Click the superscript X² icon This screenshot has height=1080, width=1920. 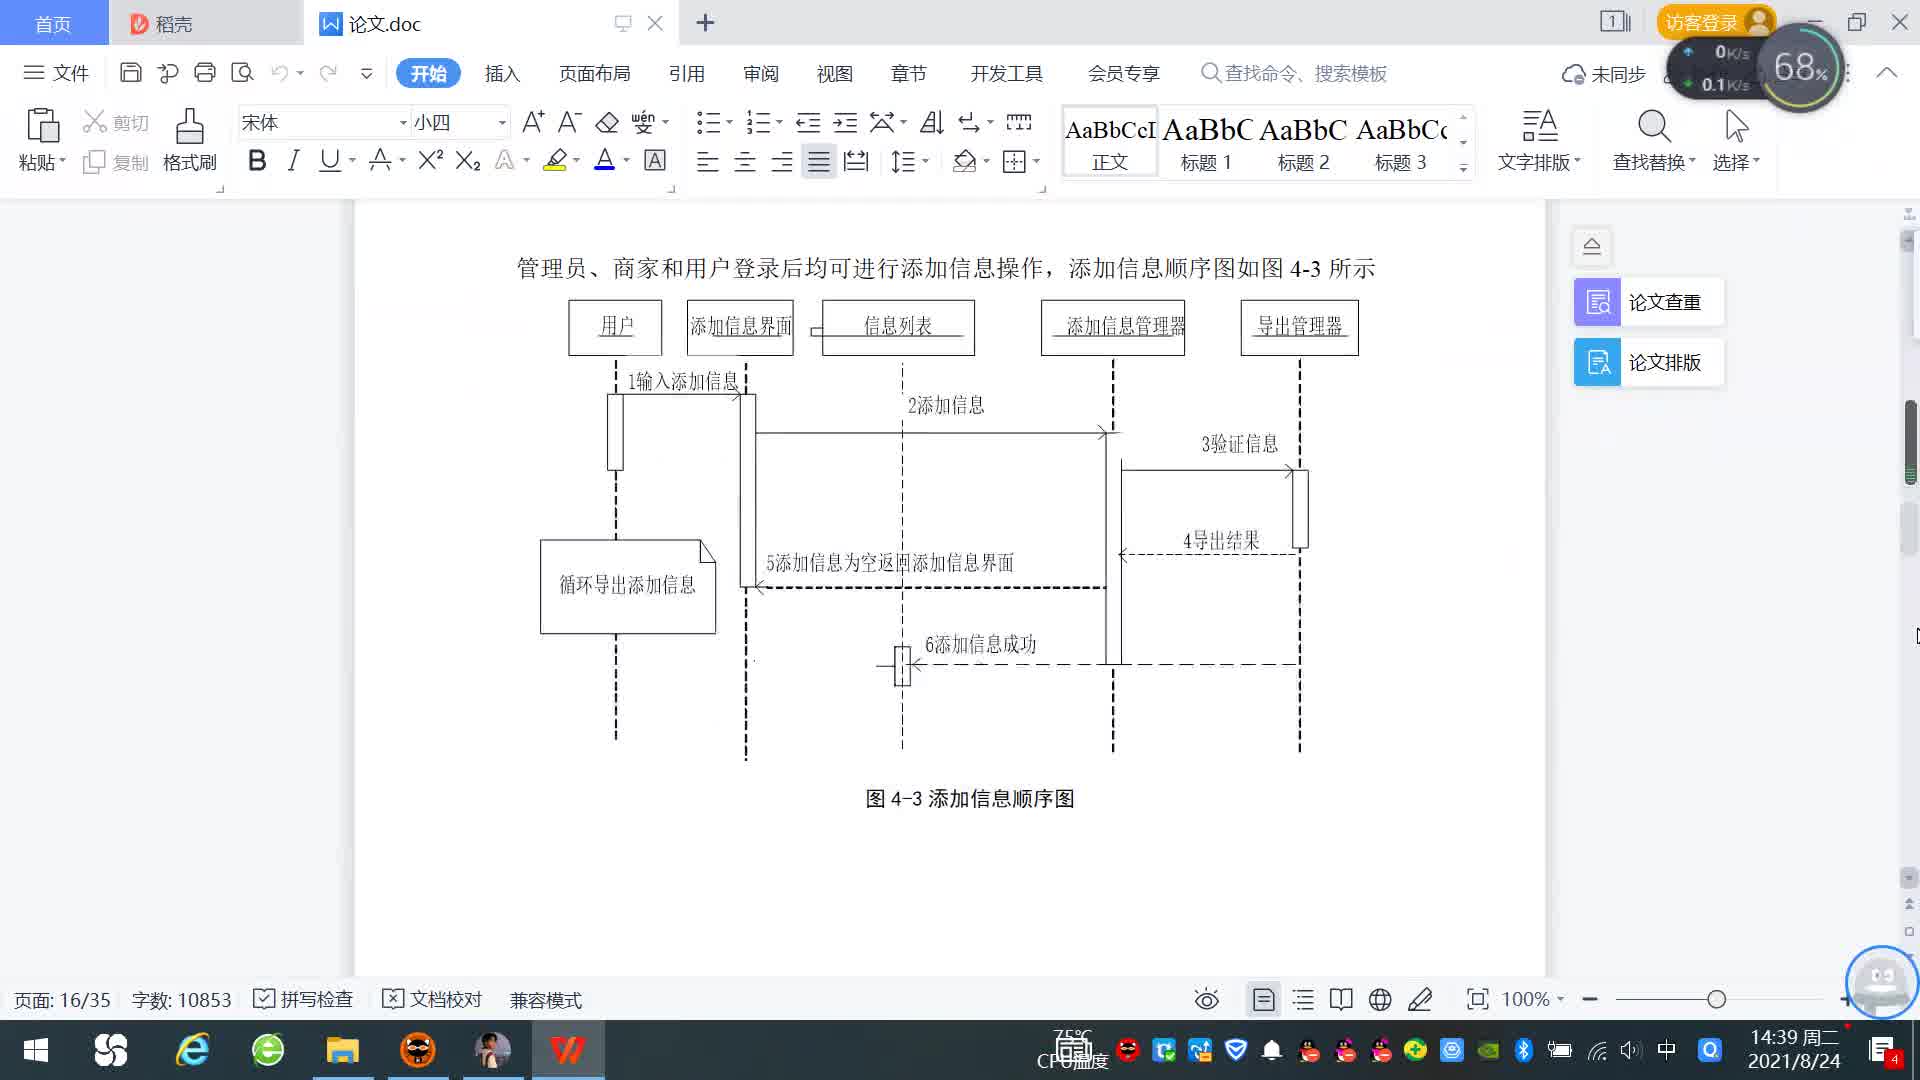tap(430, 161)
